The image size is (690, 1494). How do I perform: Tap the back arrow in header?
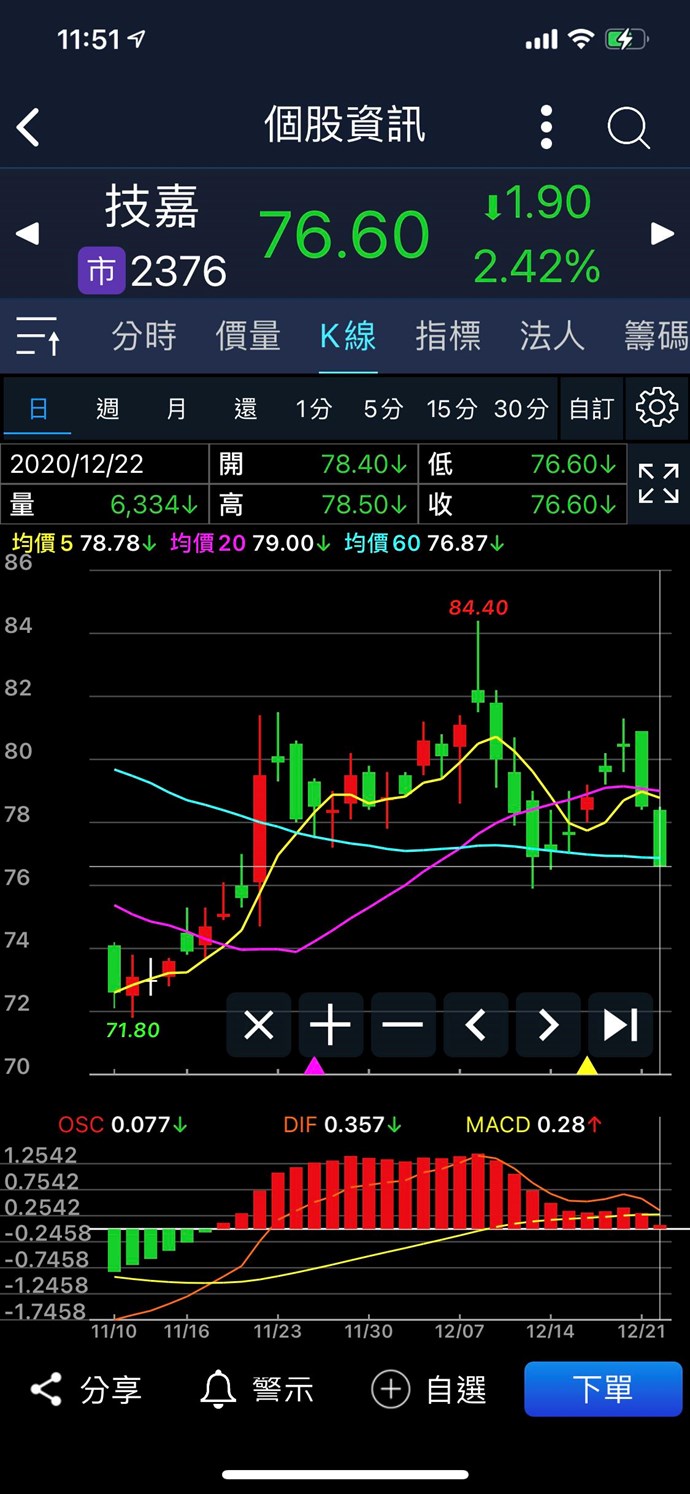[x=29, y=128]
